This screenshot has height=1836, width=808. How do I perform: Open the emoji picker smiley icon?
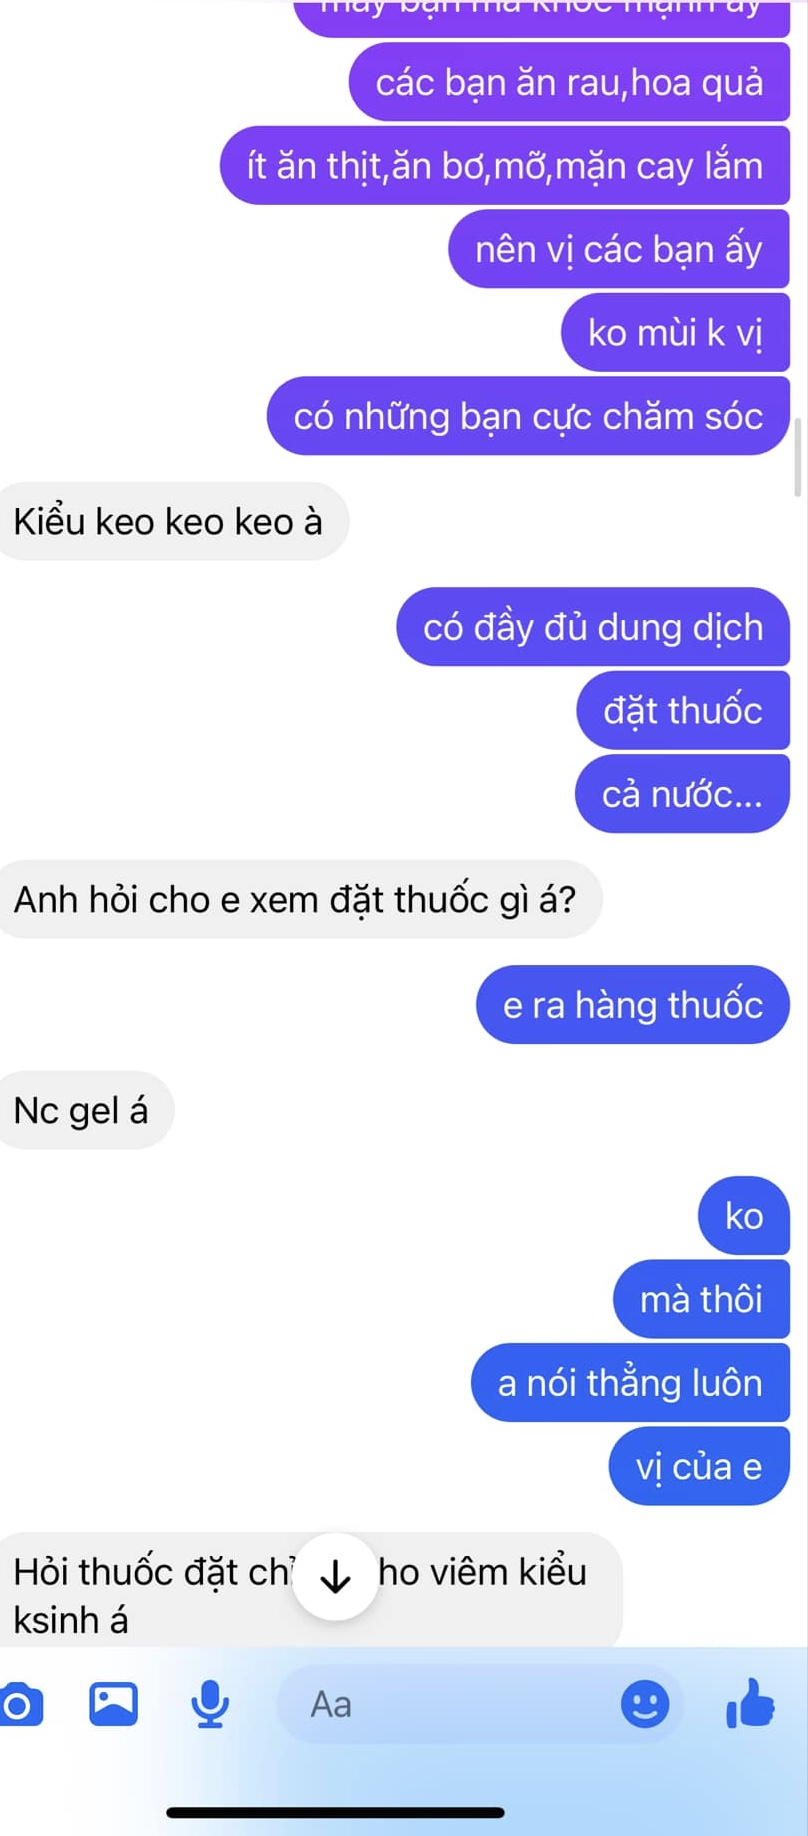pyautogui.click(x=645, y=1704)
